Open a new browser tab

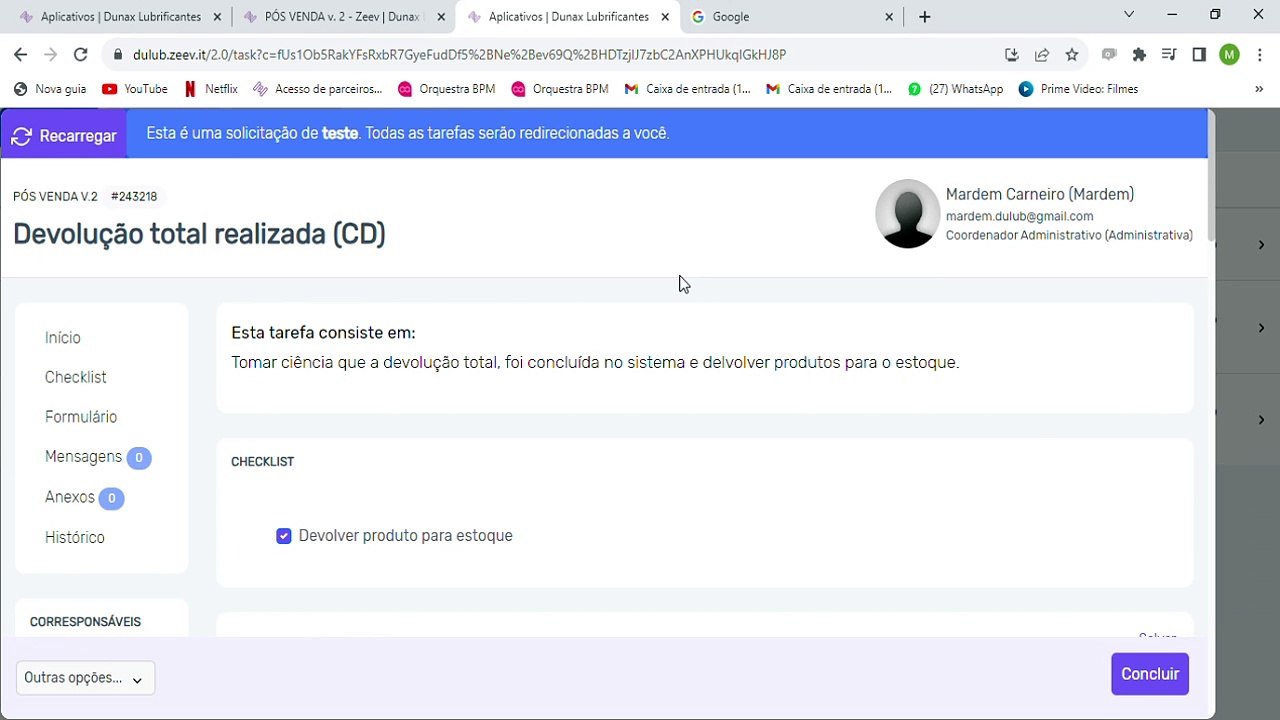point(925,17)
